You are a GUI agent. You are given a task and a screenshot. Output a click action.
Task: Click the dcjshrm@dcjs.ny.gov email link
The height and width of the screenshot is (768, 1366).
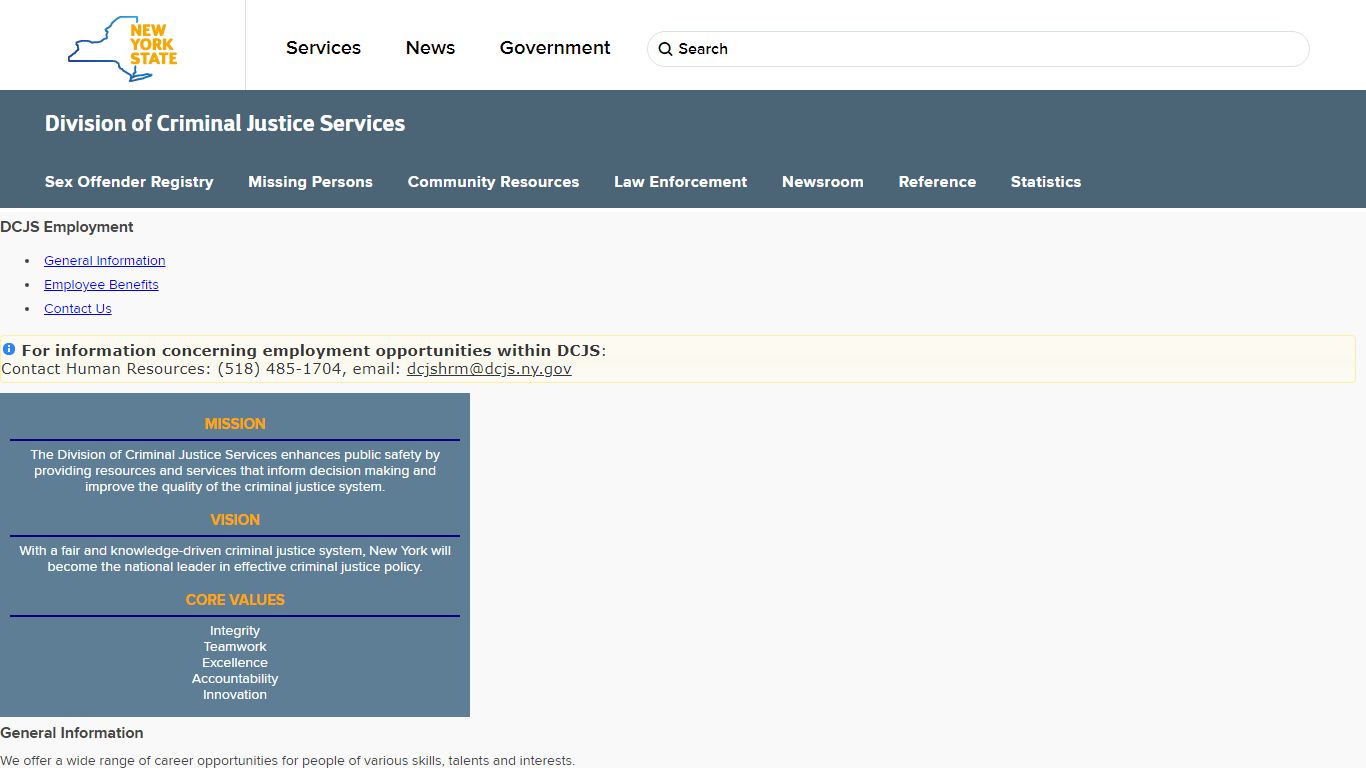[x=489, y=368]
